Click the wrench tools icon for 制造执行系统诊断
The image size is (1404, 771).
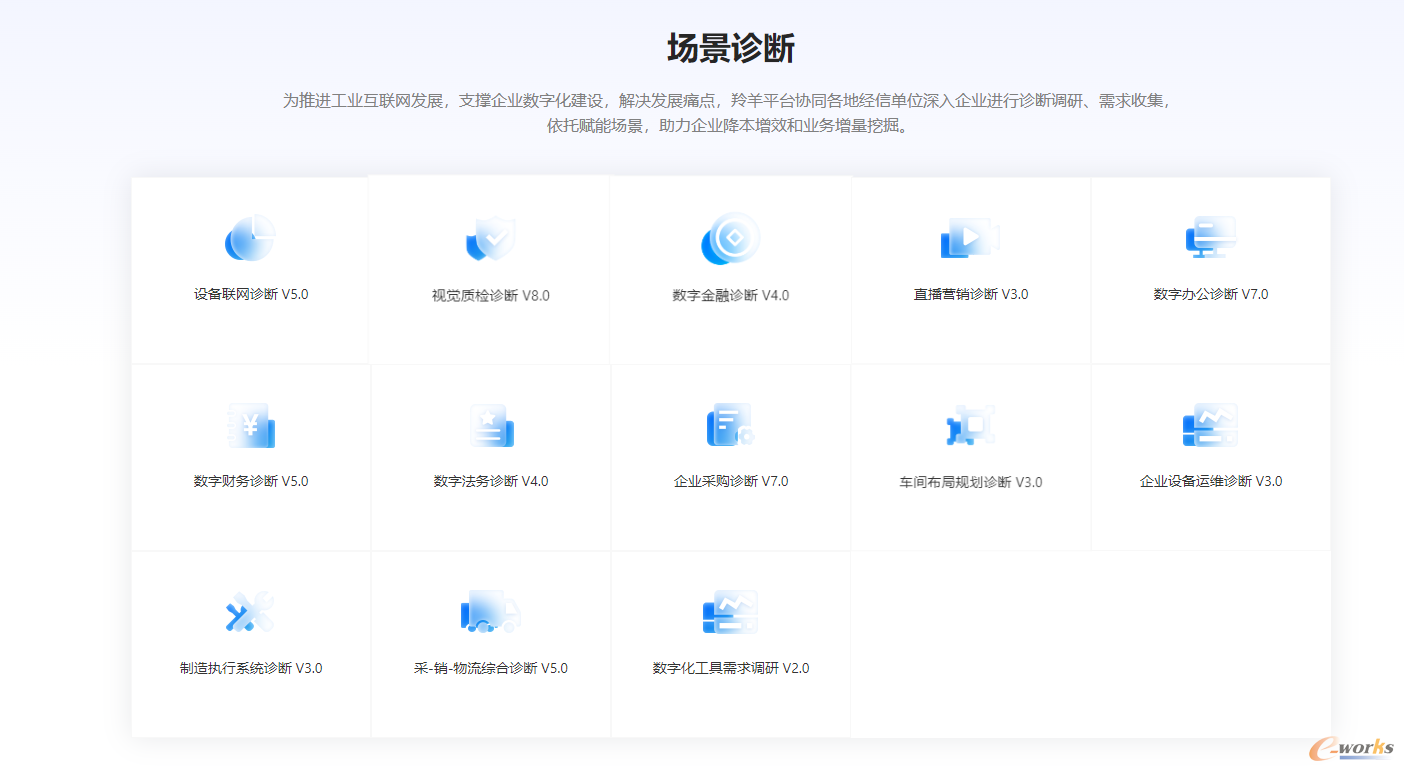250,612
